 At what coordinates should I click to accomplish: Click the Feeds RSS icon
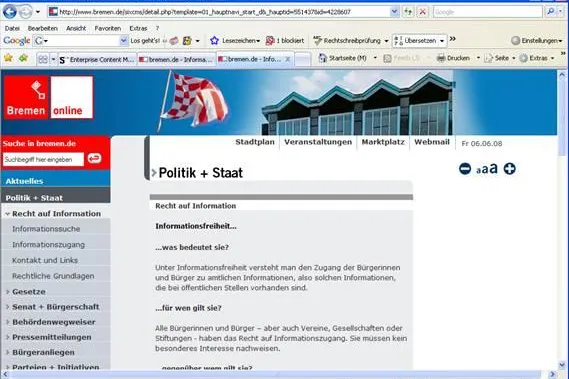tap(388, 58)
